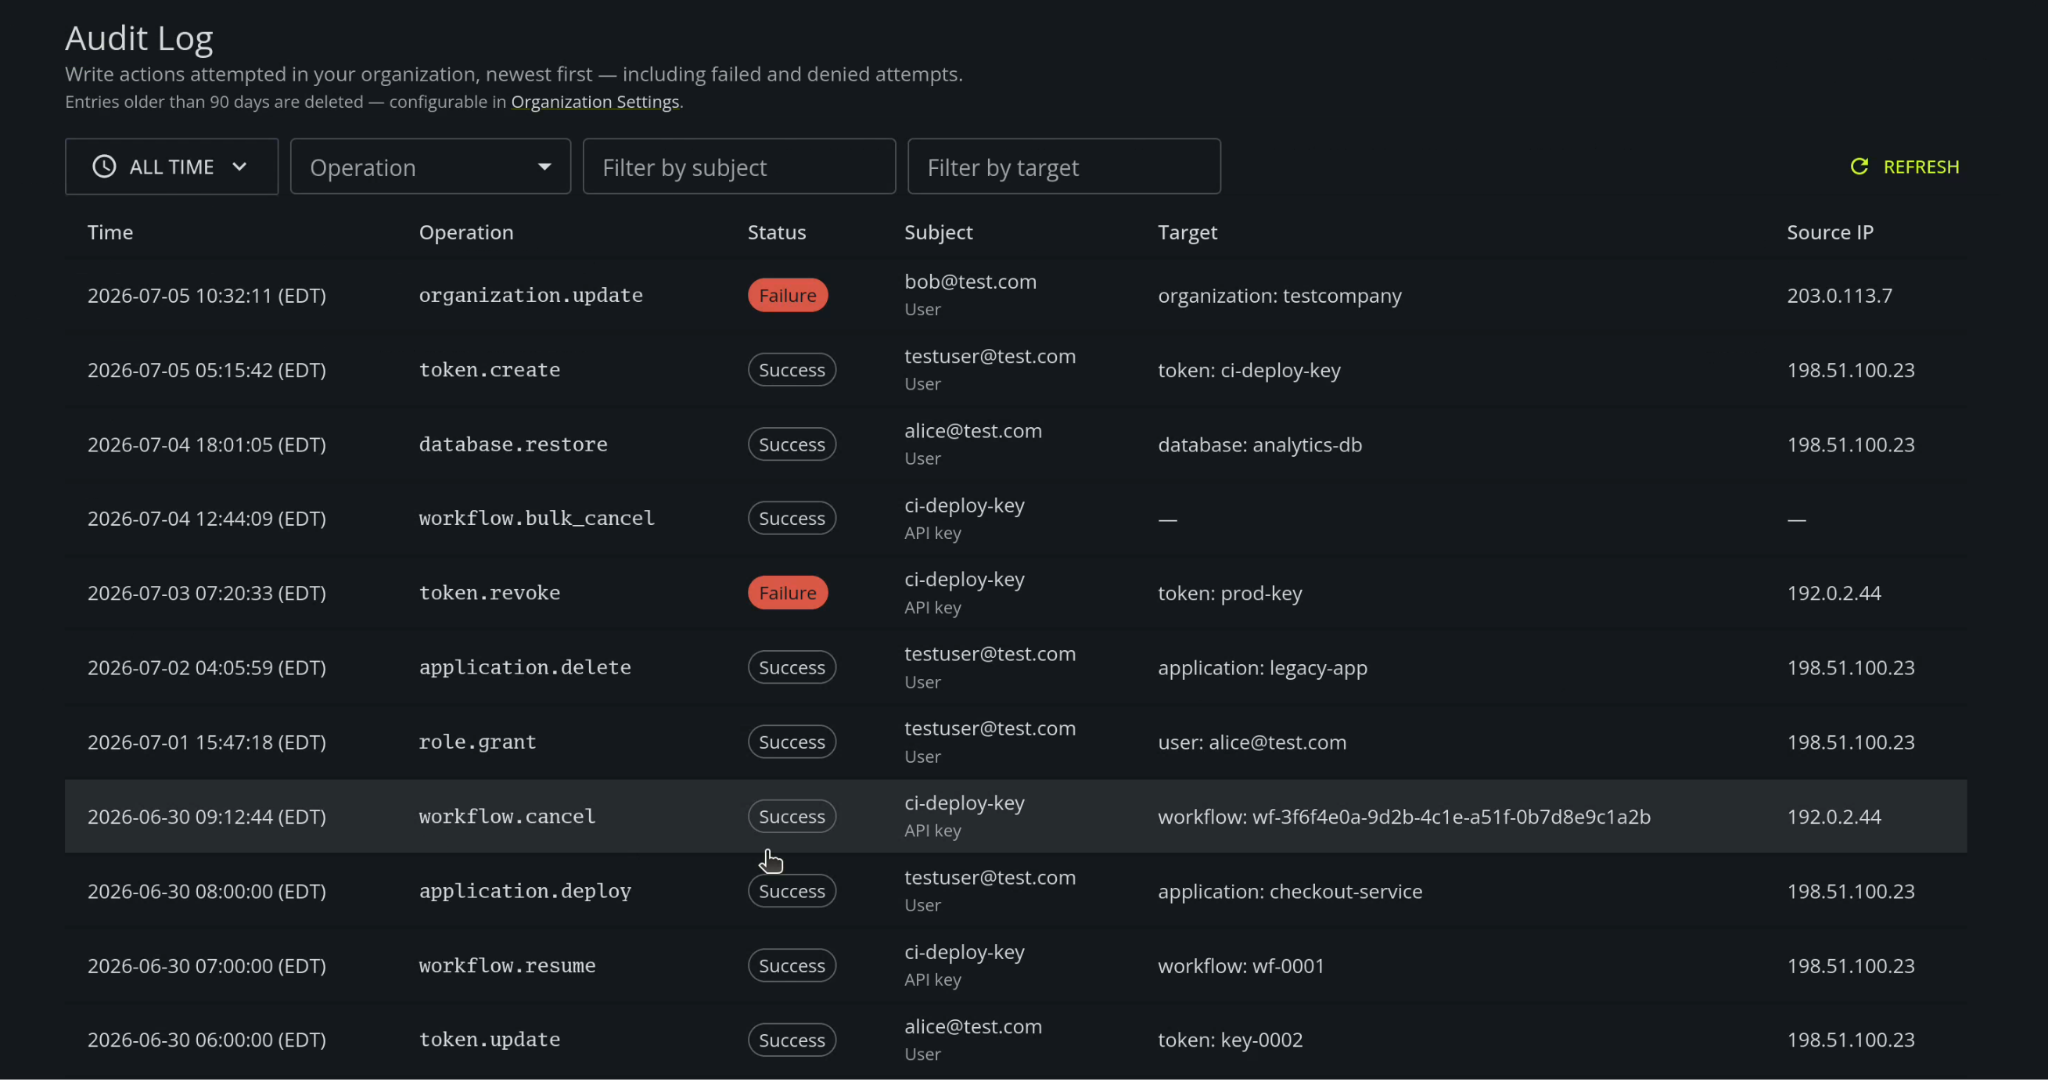Click the Success badge for database.restore
This screenshot has width=2048, height=1080.
tap(792, 444)
